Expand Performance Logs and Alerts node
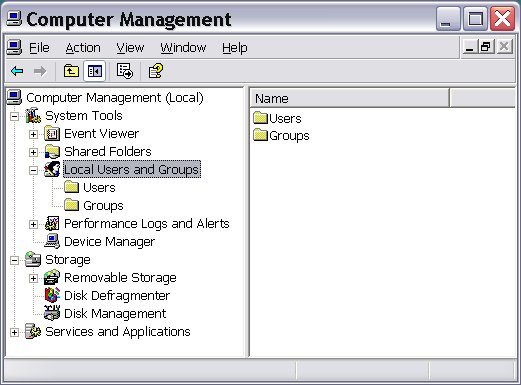The width and height of the screenshot is (521, 385). (x=33, y=224)
